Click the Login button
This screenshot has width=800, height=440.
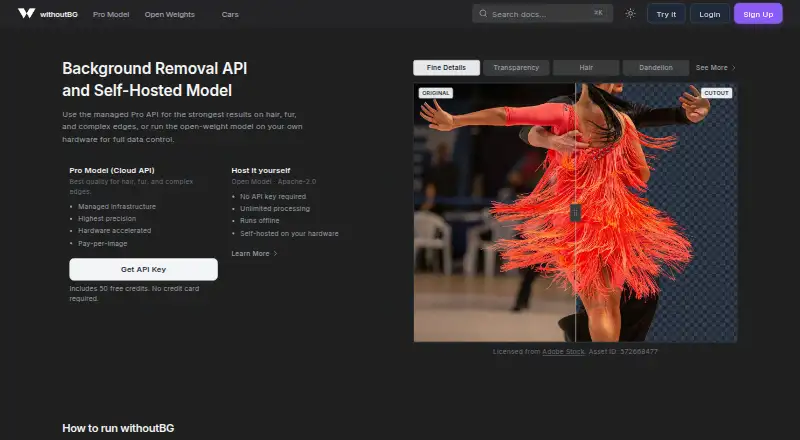point(710,14)
